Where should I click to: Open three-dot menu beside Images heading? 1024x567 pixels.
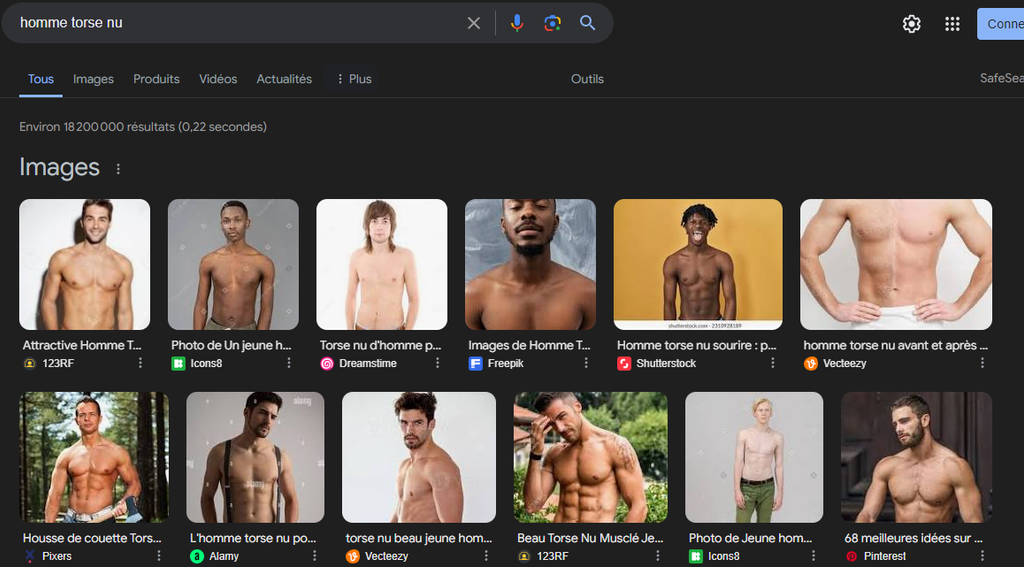118,169
